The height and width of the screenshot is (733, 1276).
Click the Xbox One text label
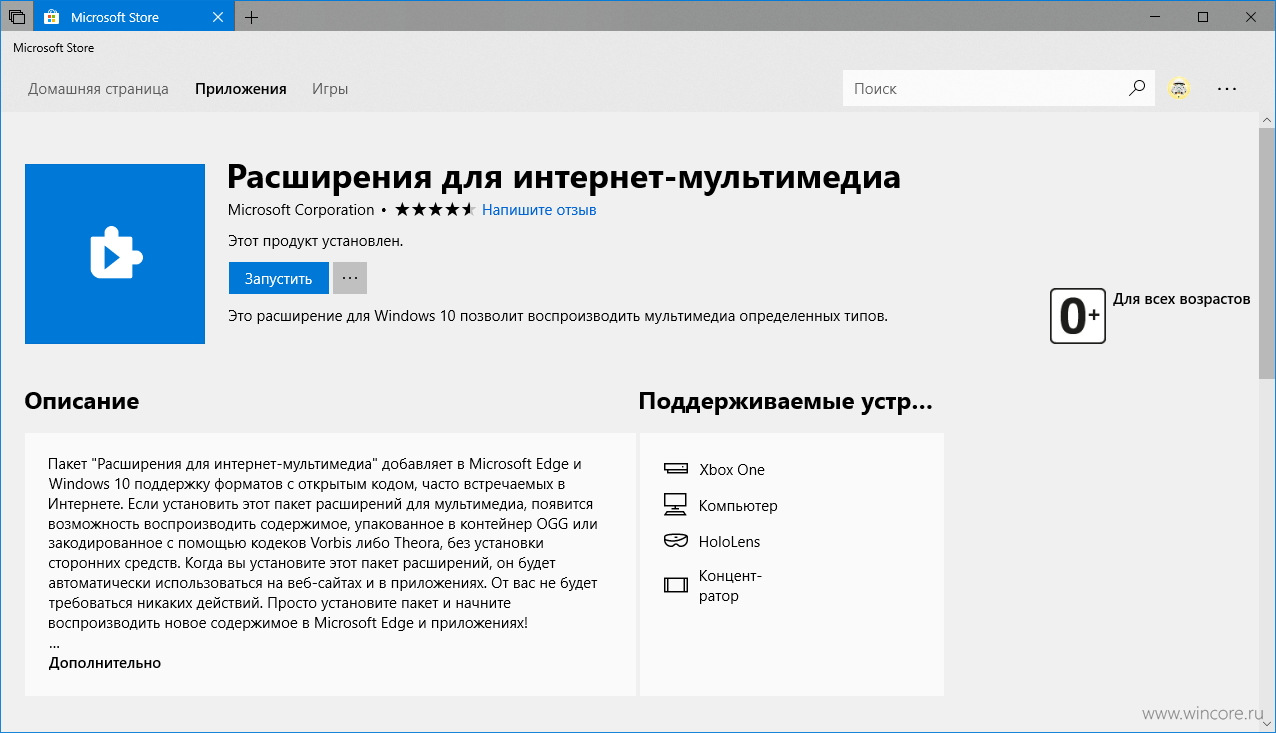click(x=732, y=470)
